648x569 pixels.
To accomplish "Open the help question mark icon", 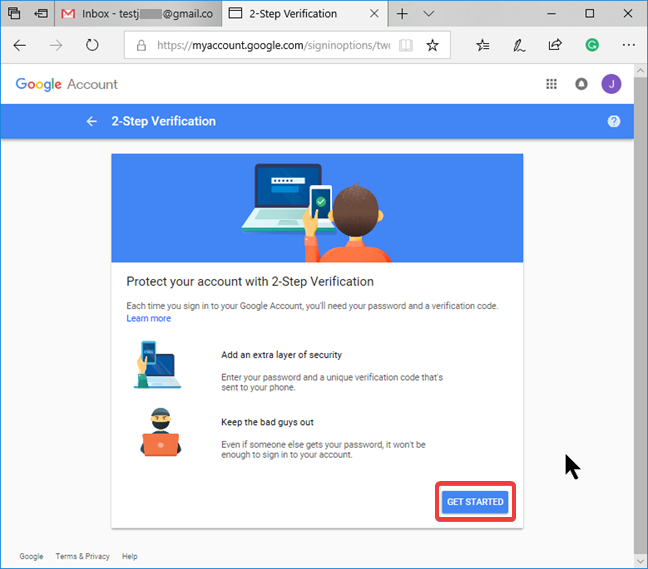I will point(614,121).
